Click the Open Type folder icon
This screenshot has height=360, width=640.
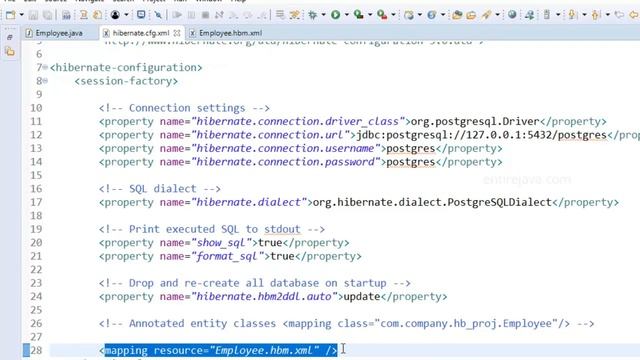click(x=457, y=15)
